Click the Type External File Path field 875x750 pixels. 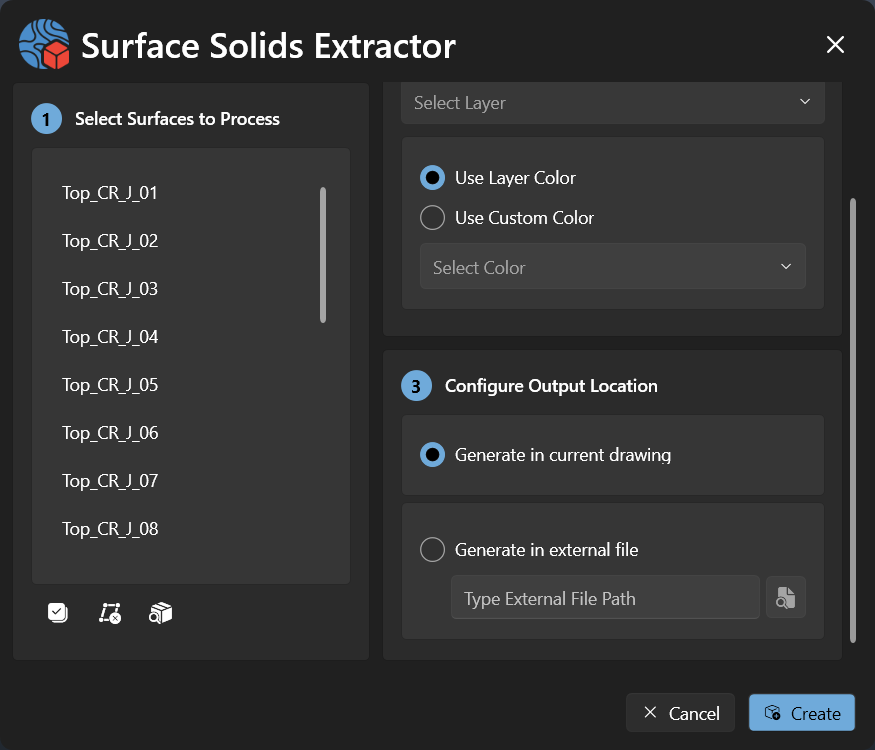(605, 598)
